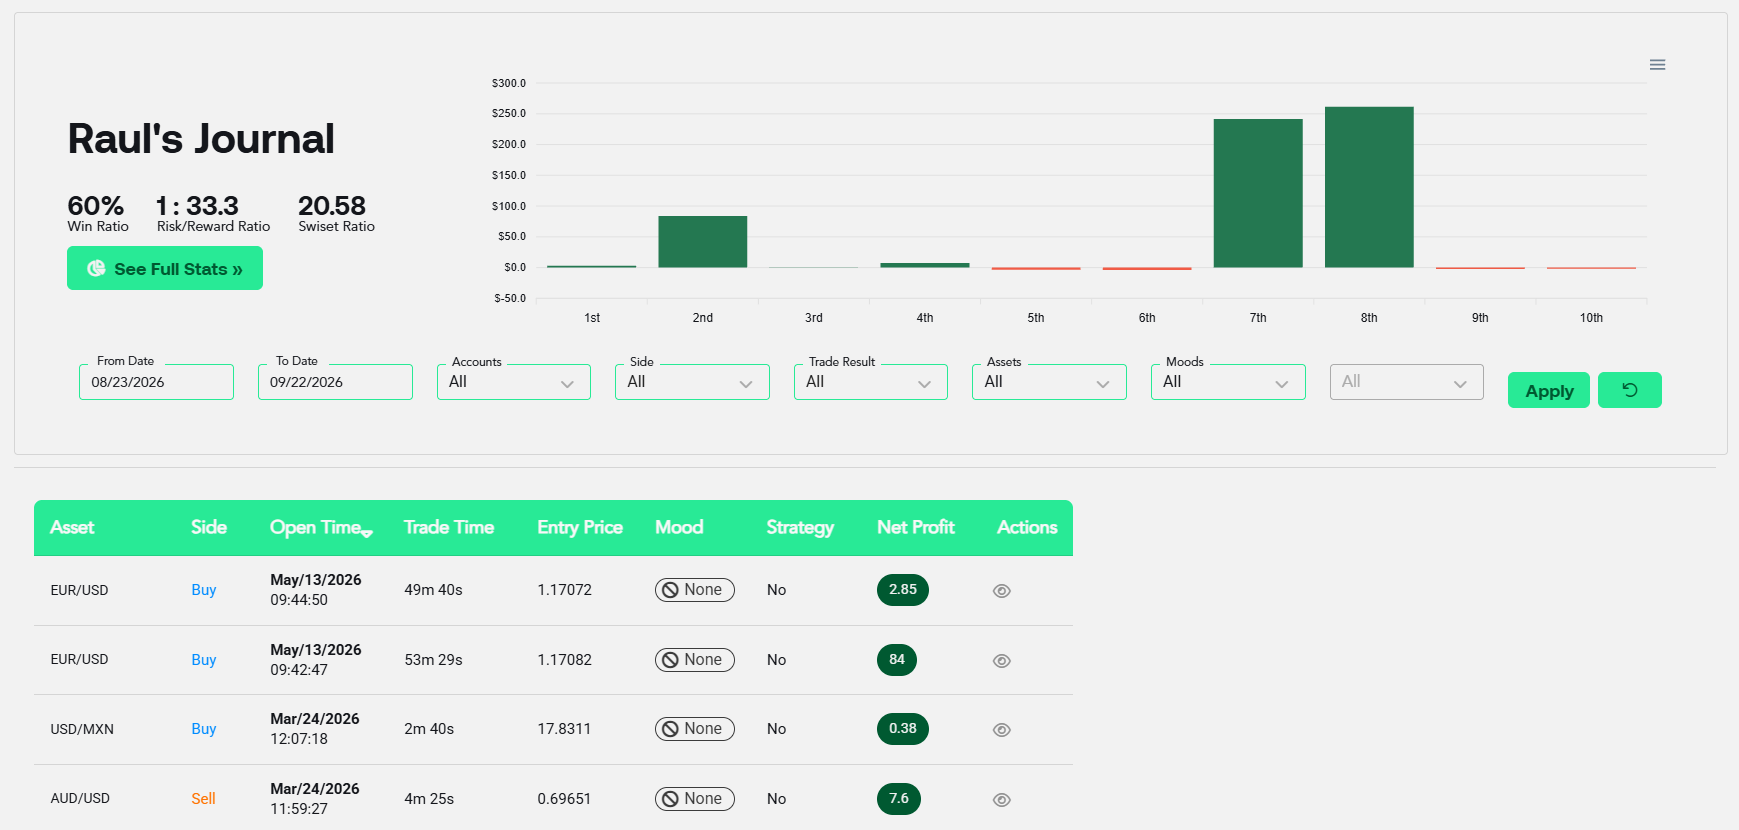Click entry price 1.17072
The image size is (1739, 830).
(x=565, y=590)
